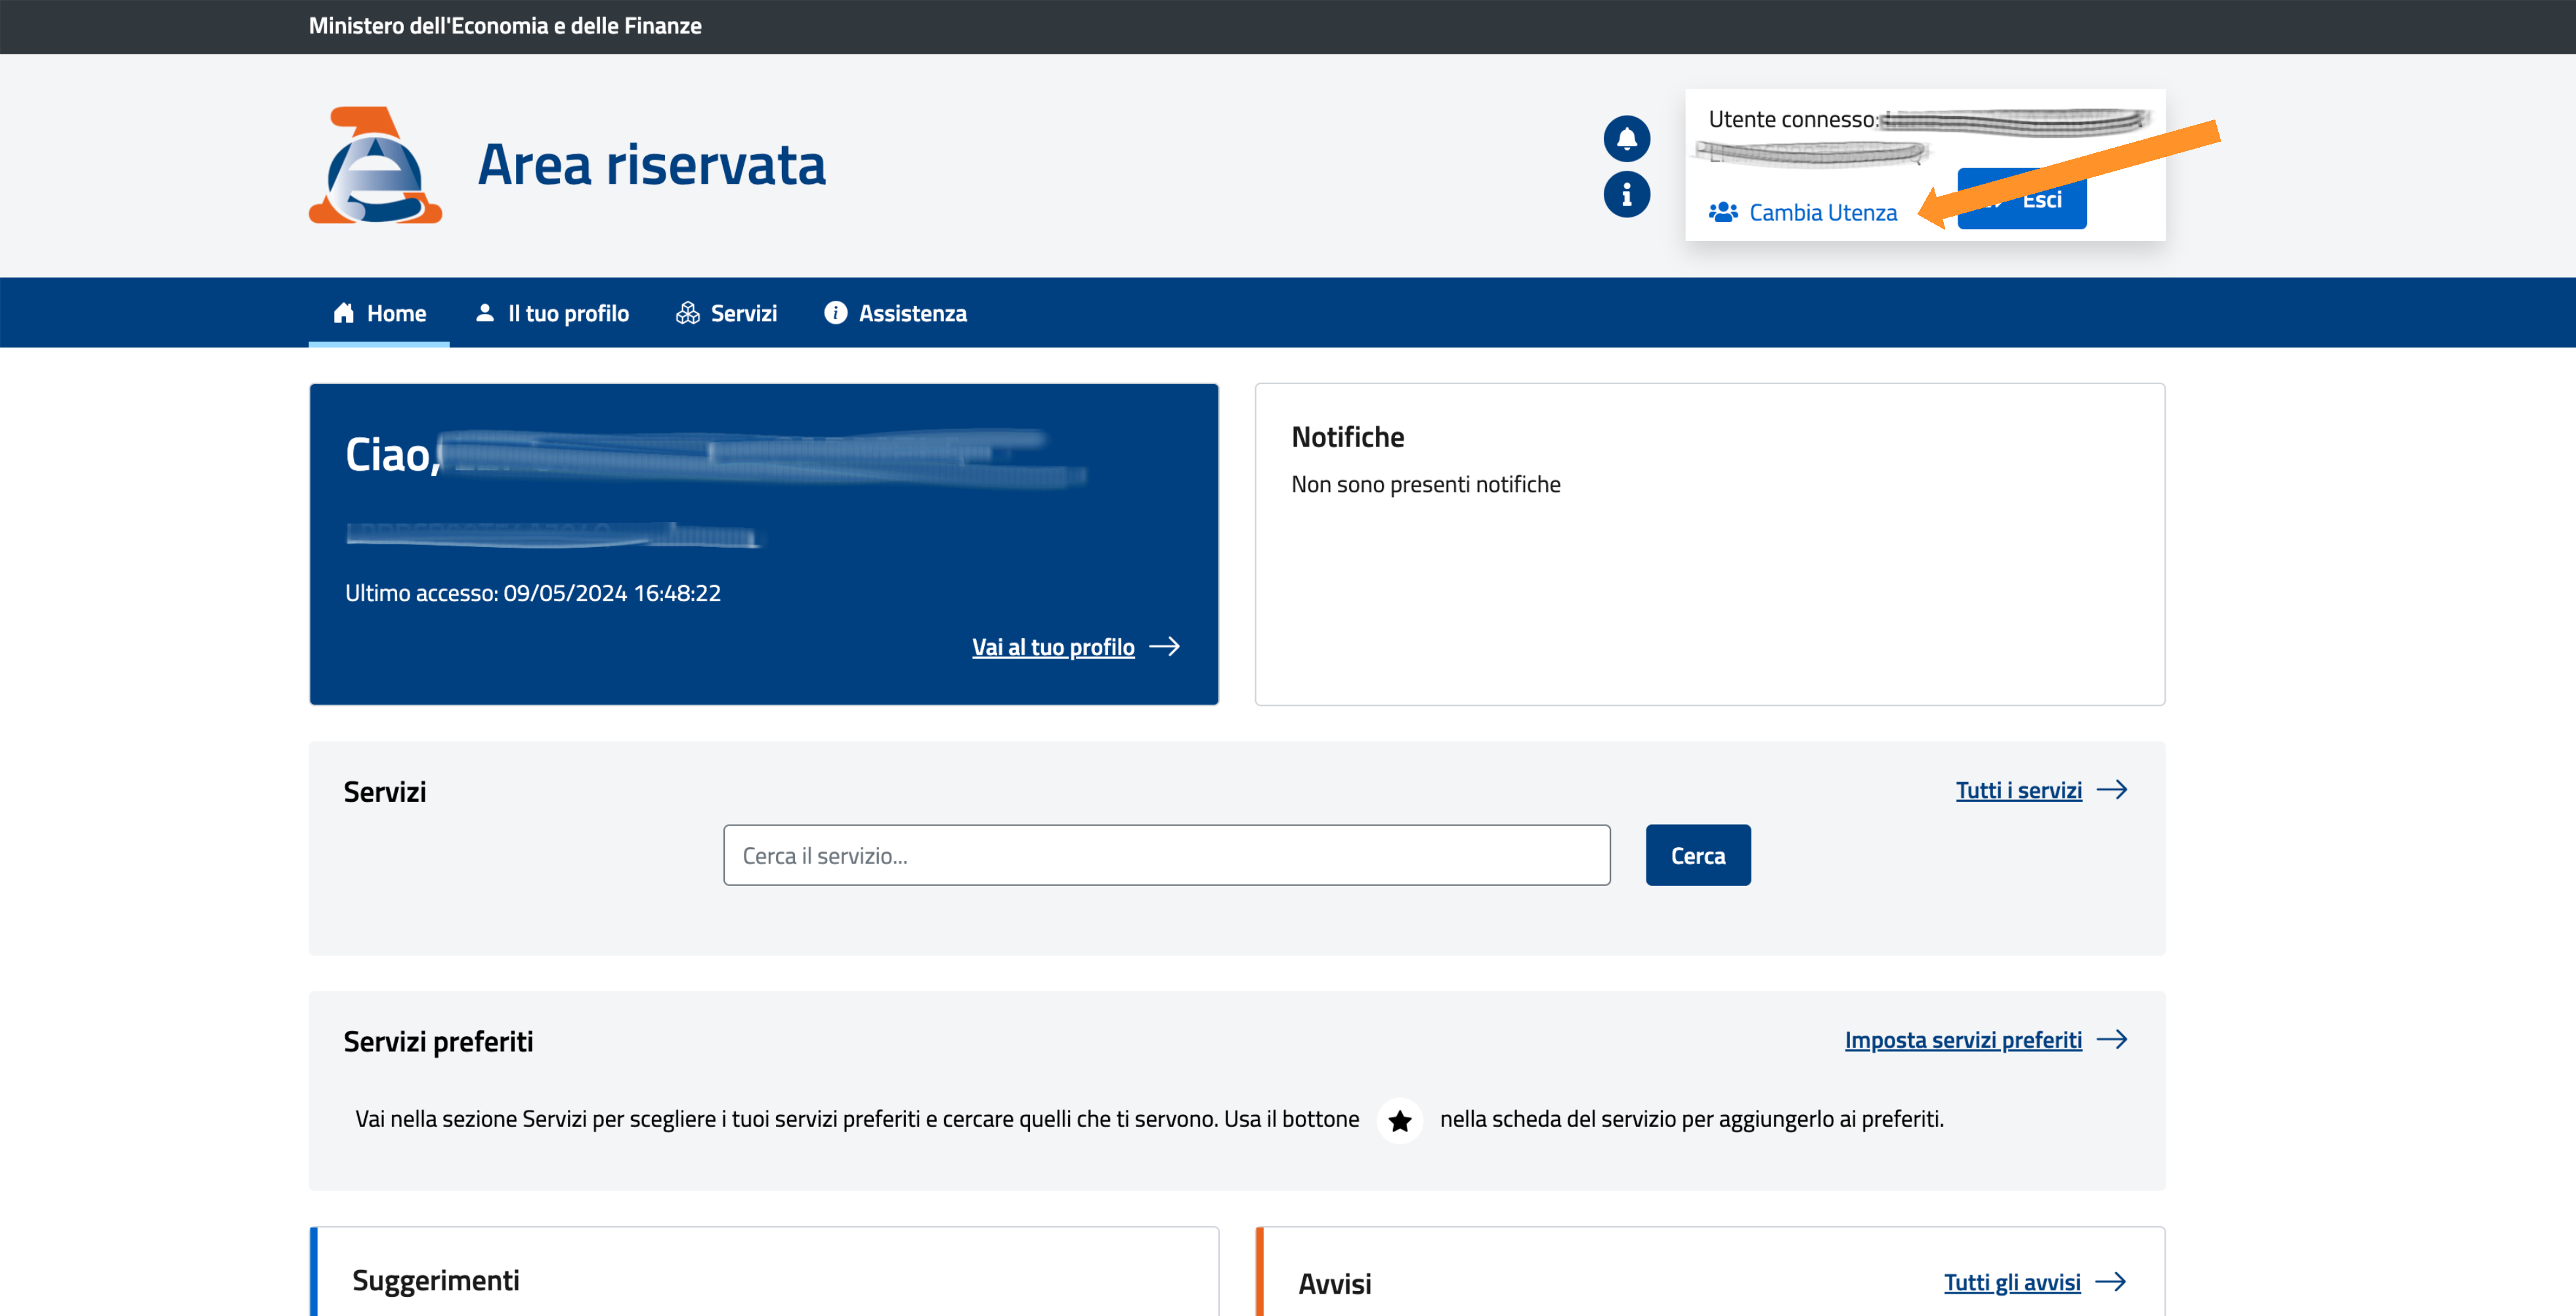Click arrow beside Imposta servizi preferiti
The height and width of the screenshot is (1316, 2576).
tap(2111, 1040)
